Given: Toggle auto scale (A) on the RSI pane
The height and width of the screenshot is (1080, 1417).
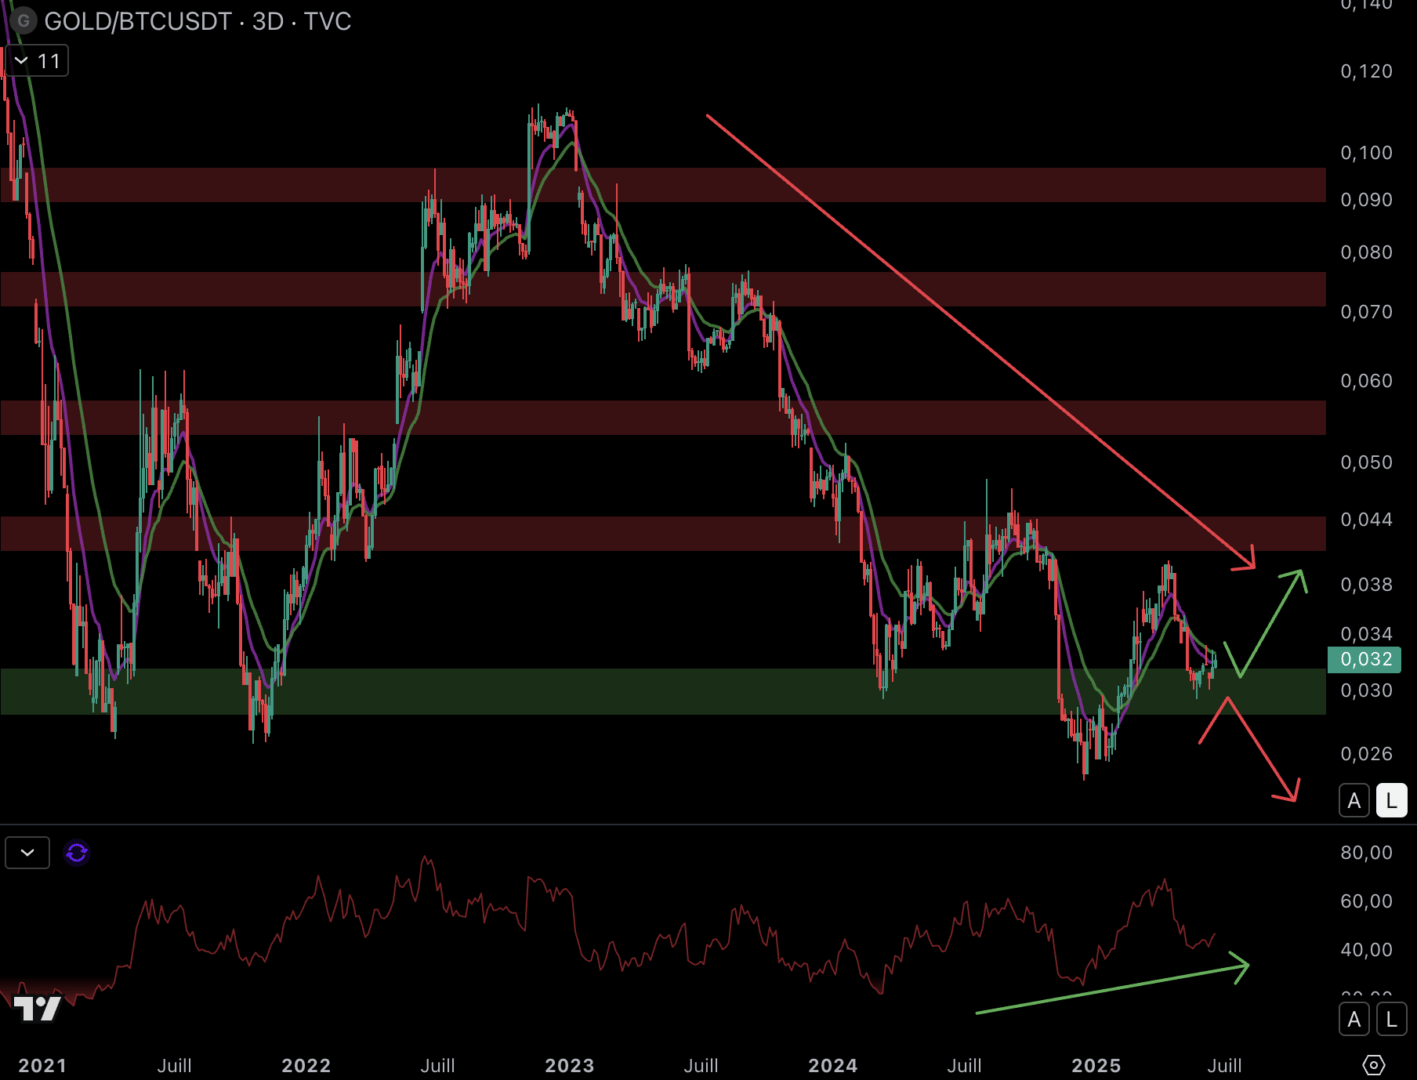Looking at the screenshot, I should point(1354,1019).
